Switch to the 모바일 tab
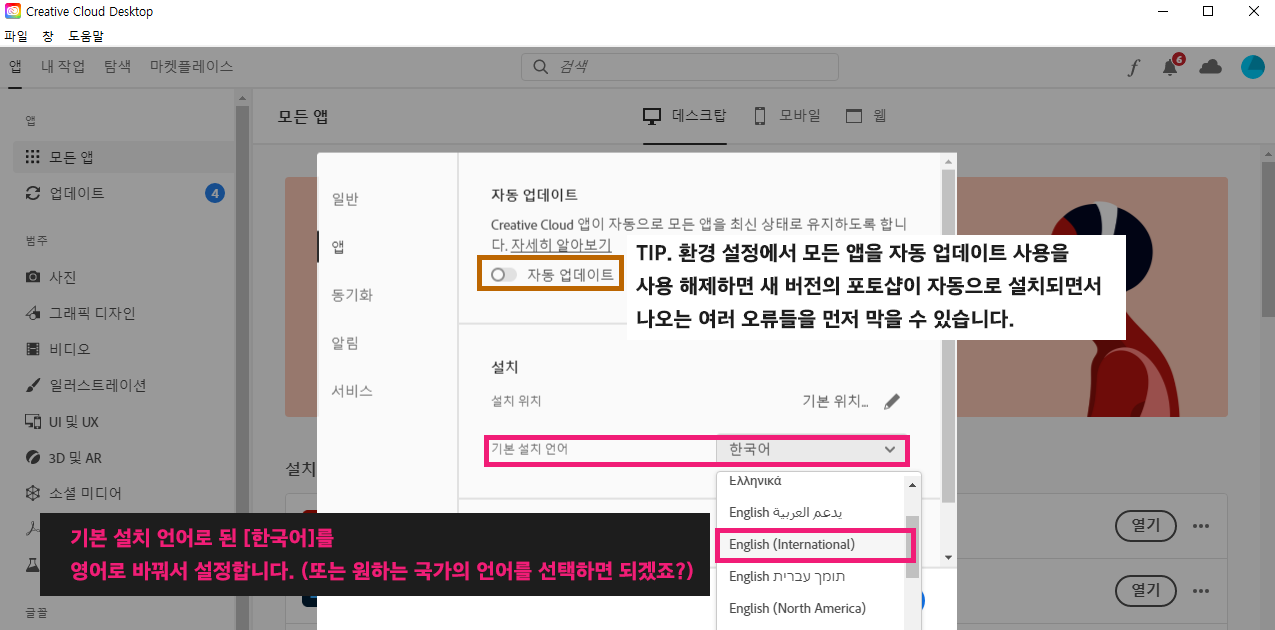Viewport: 1275px width, 630px height. (x=786, y=116)
